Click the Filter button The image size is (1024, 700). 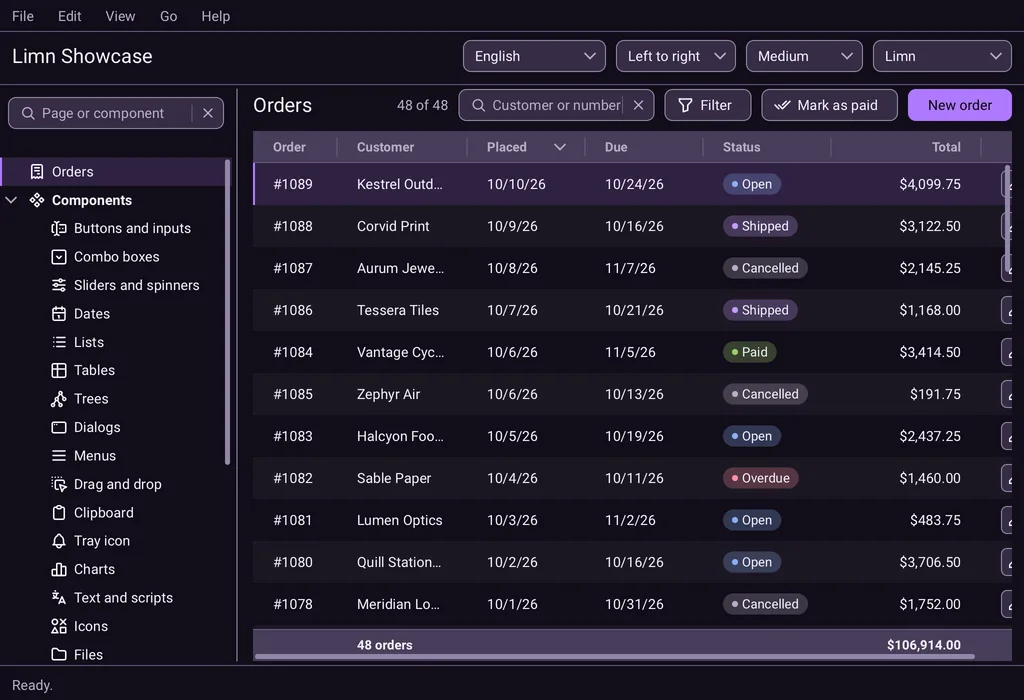click(707, 105)
